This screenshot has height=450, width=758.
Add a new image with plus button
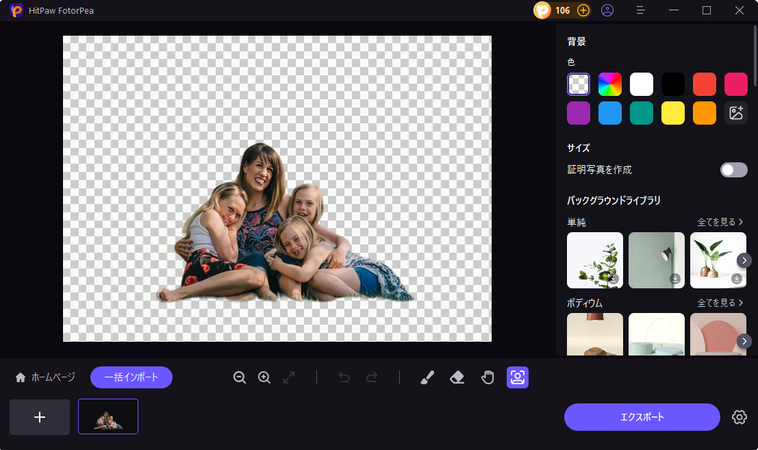pyautogui.click(x=40, y=417)
